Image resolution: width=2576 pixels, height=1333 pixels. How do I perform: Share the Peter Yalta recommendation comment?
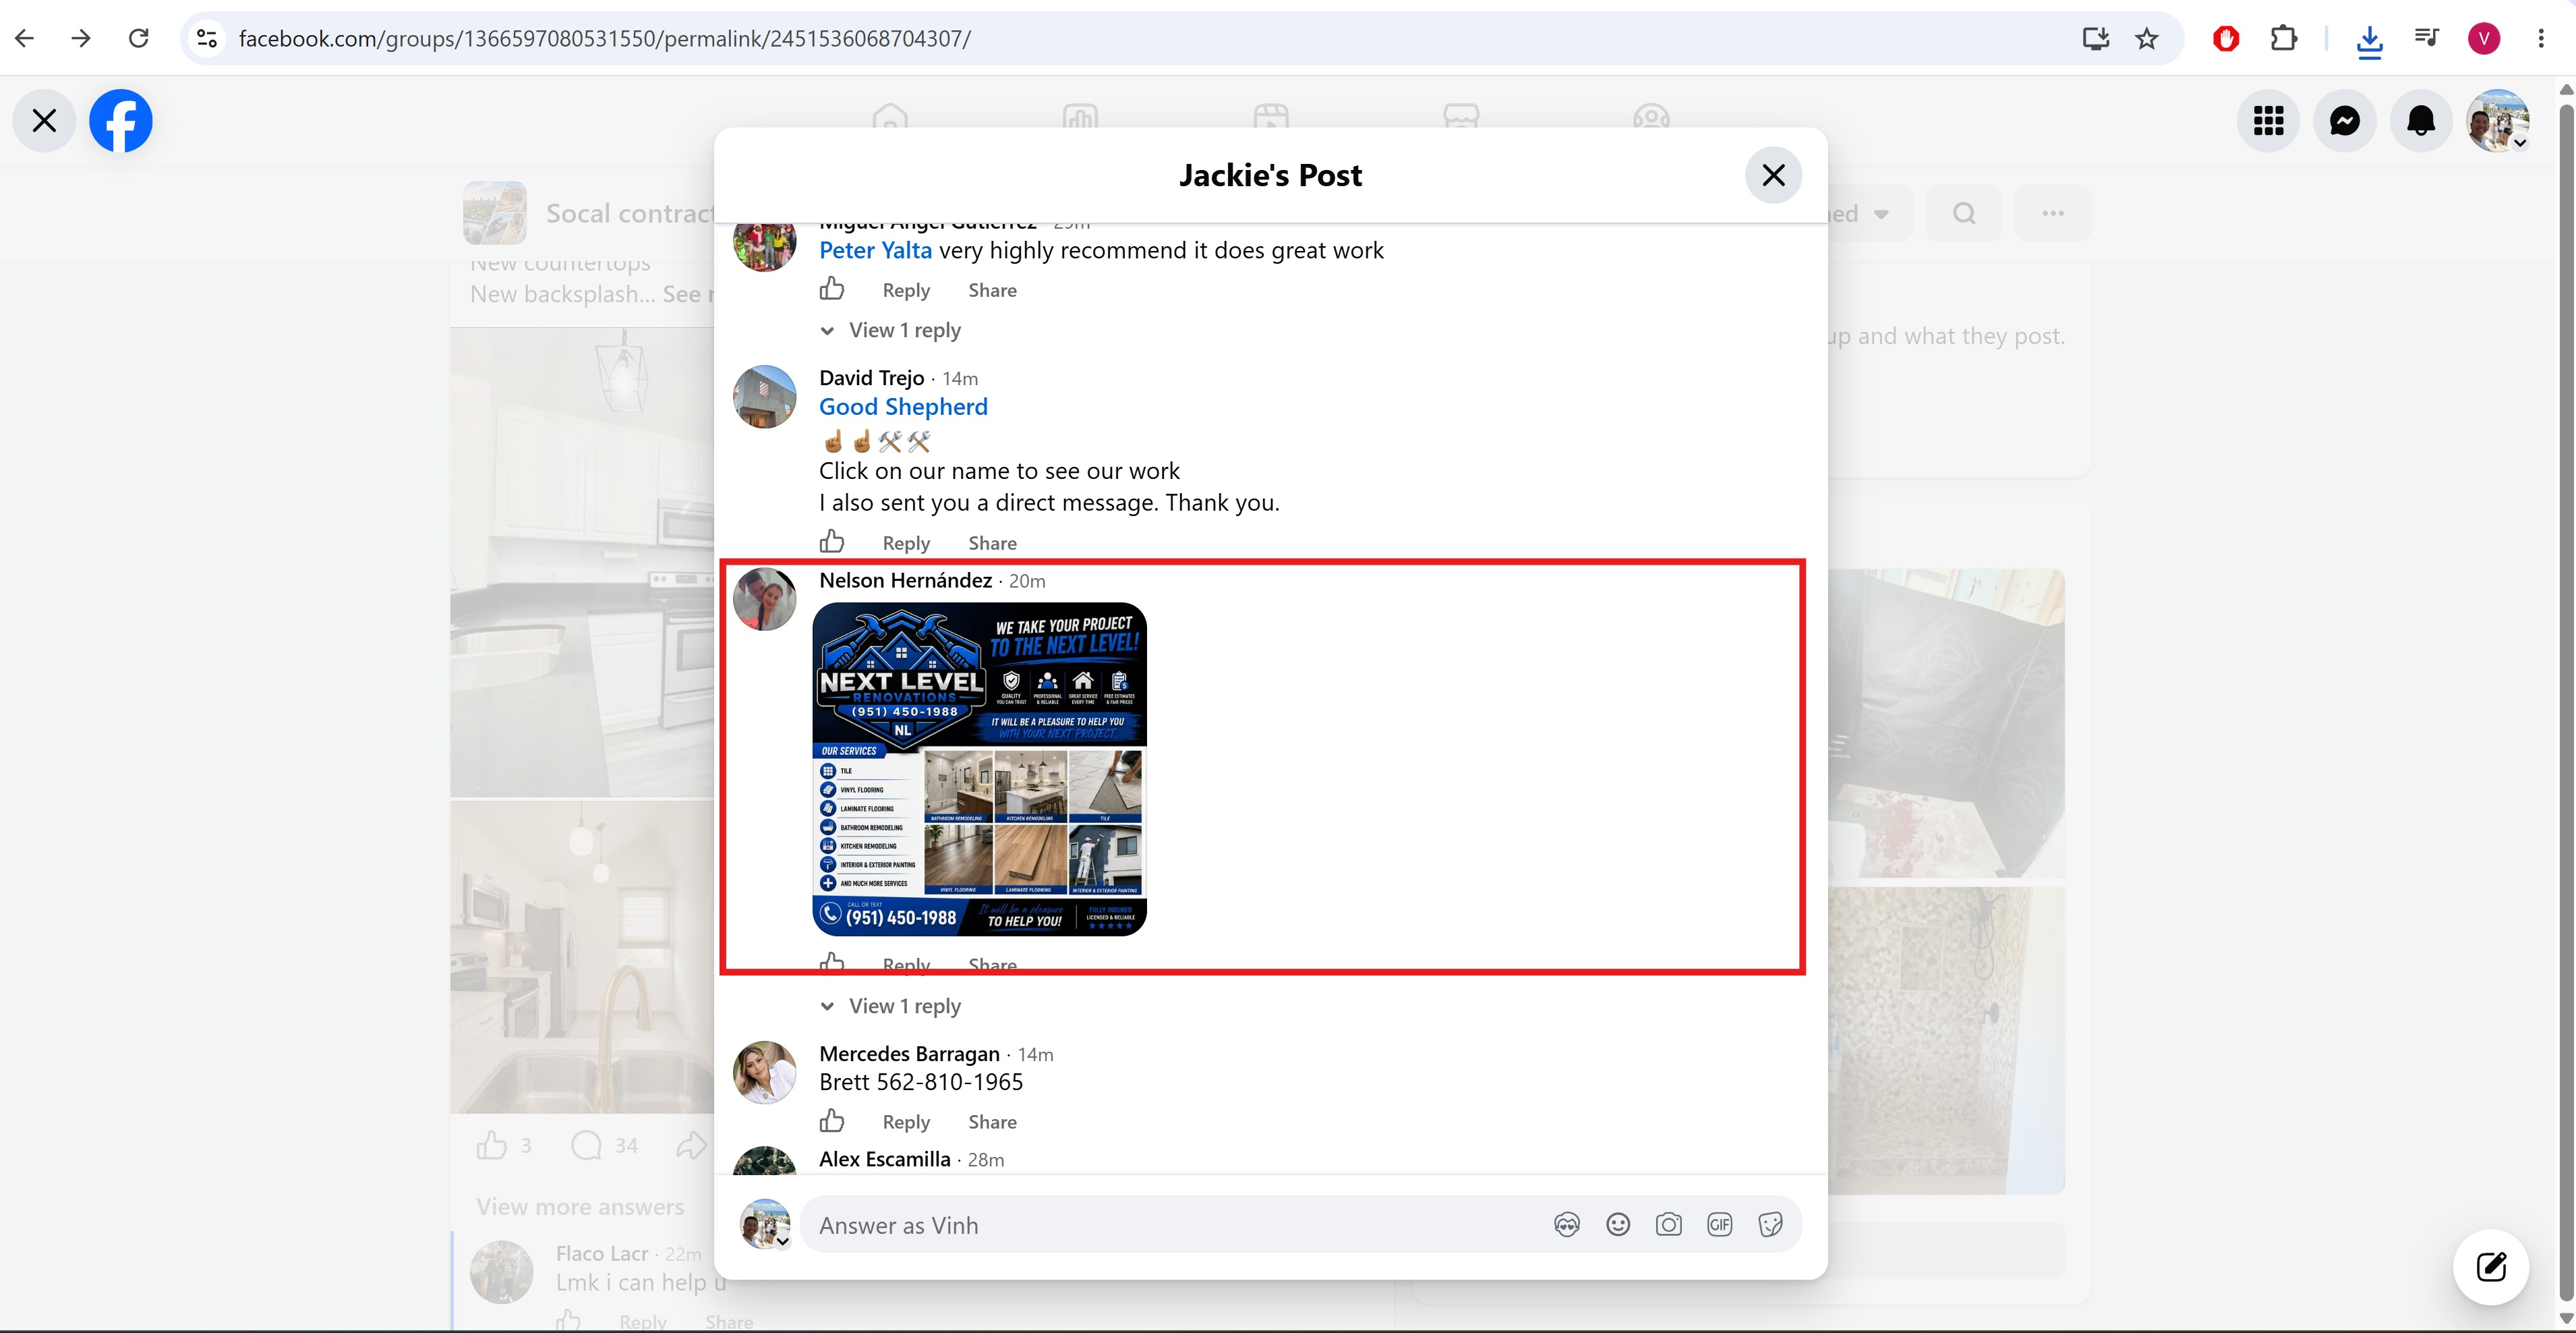[992, 290]
